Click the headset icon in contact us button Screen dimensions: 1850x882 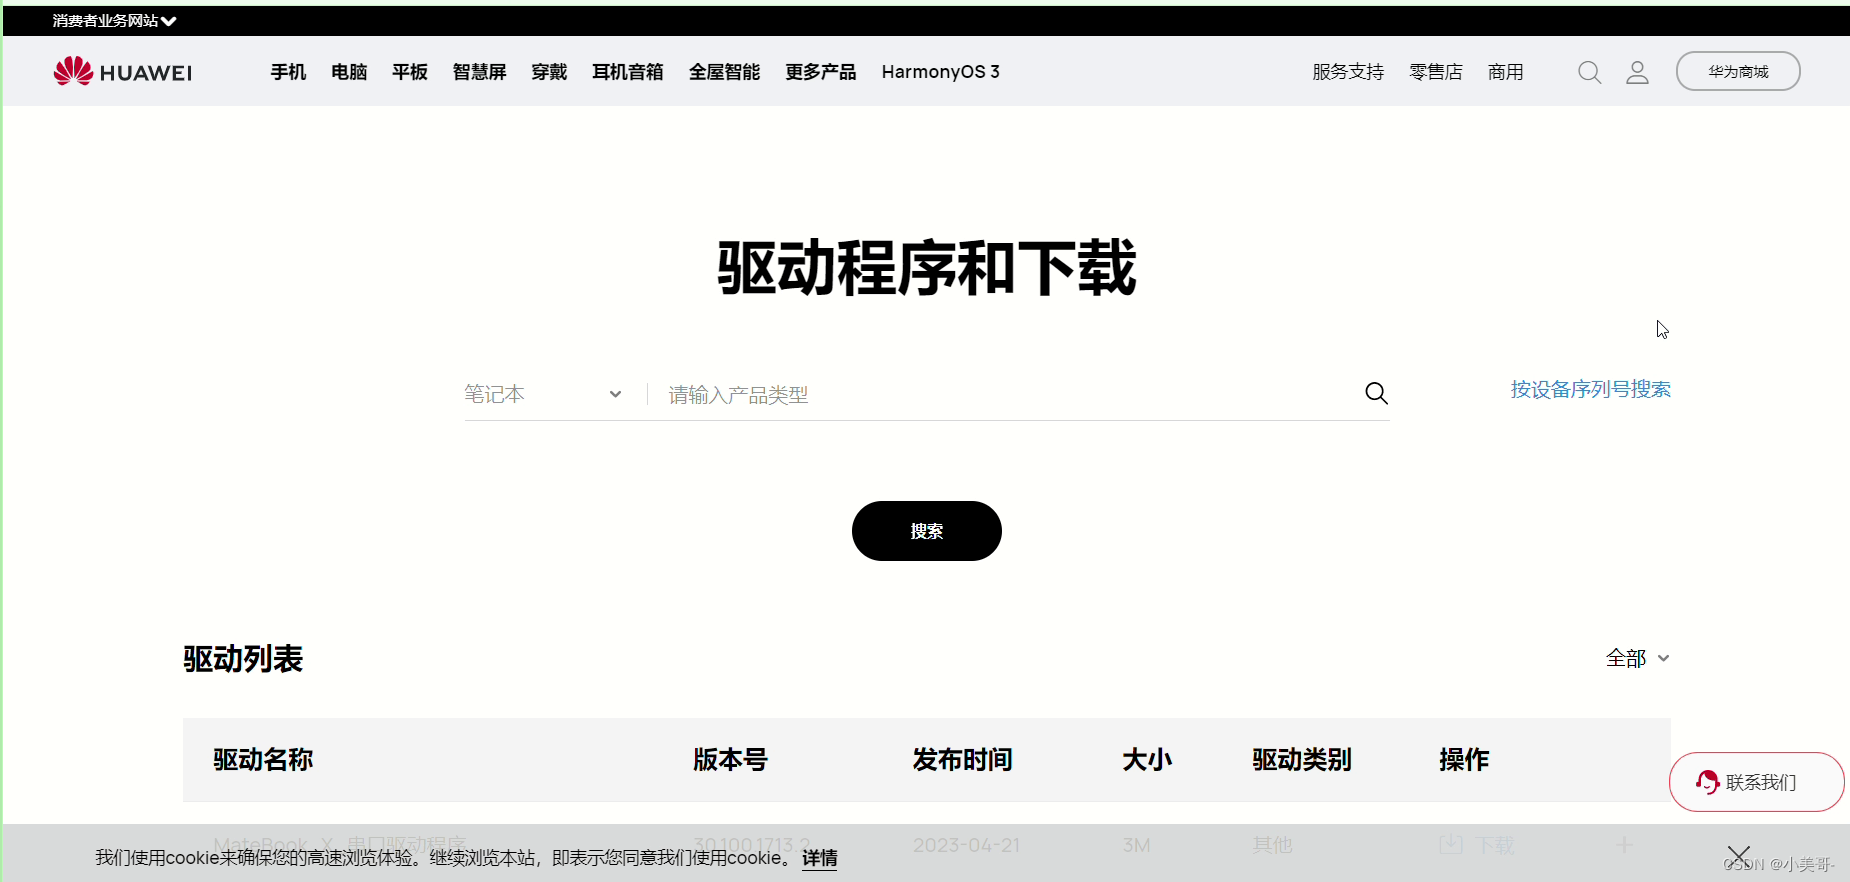tap(1707, 782)
